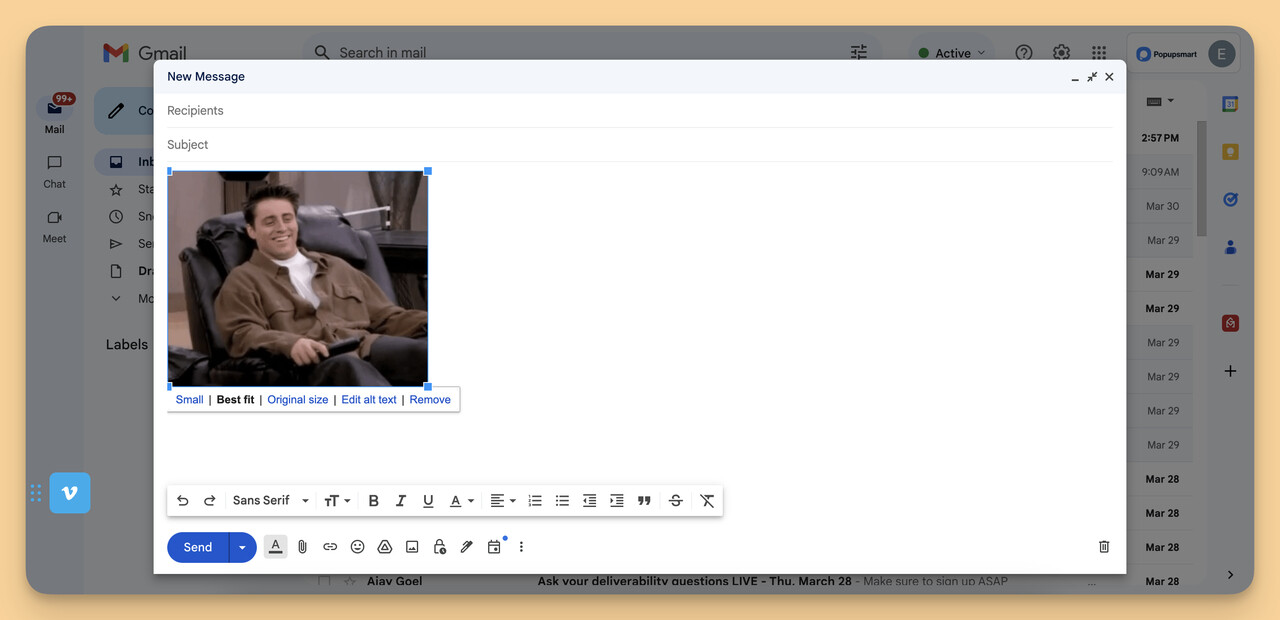The width and height of the screenshot is (1280, 620).
Task: Exit full-screen compose mode
Action: pyautogui.click(x=1092, y=77)
